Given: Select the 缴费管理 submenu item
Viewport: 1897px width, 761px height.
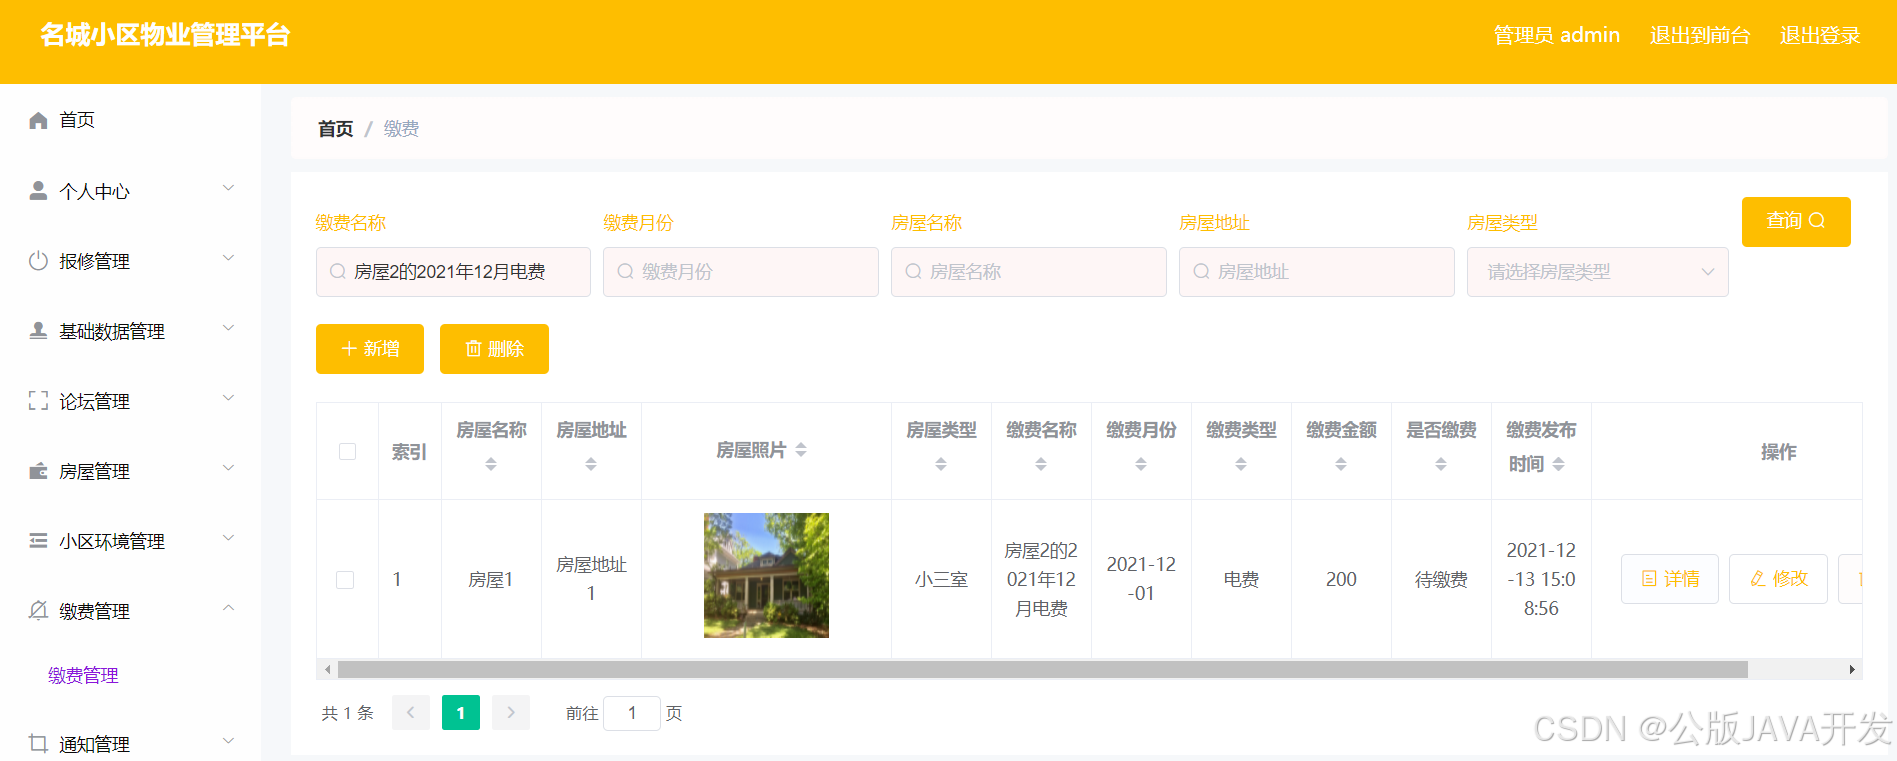Looking at the screenshot, I should (x=83, y=676).
